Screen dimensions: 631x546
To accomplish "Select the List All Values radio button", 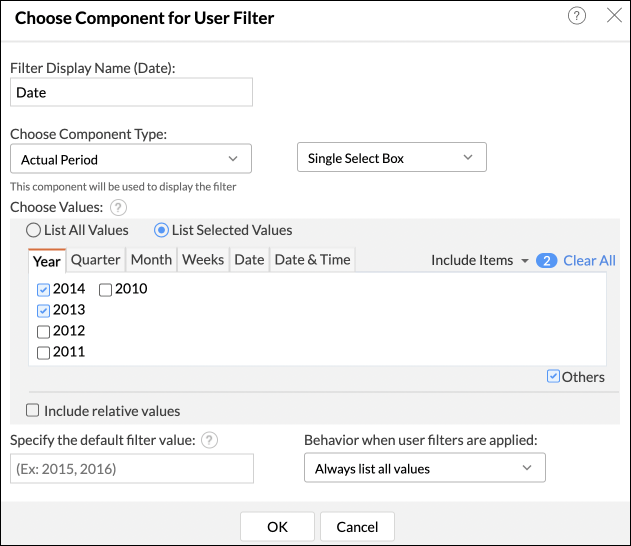I will (33, 230).
